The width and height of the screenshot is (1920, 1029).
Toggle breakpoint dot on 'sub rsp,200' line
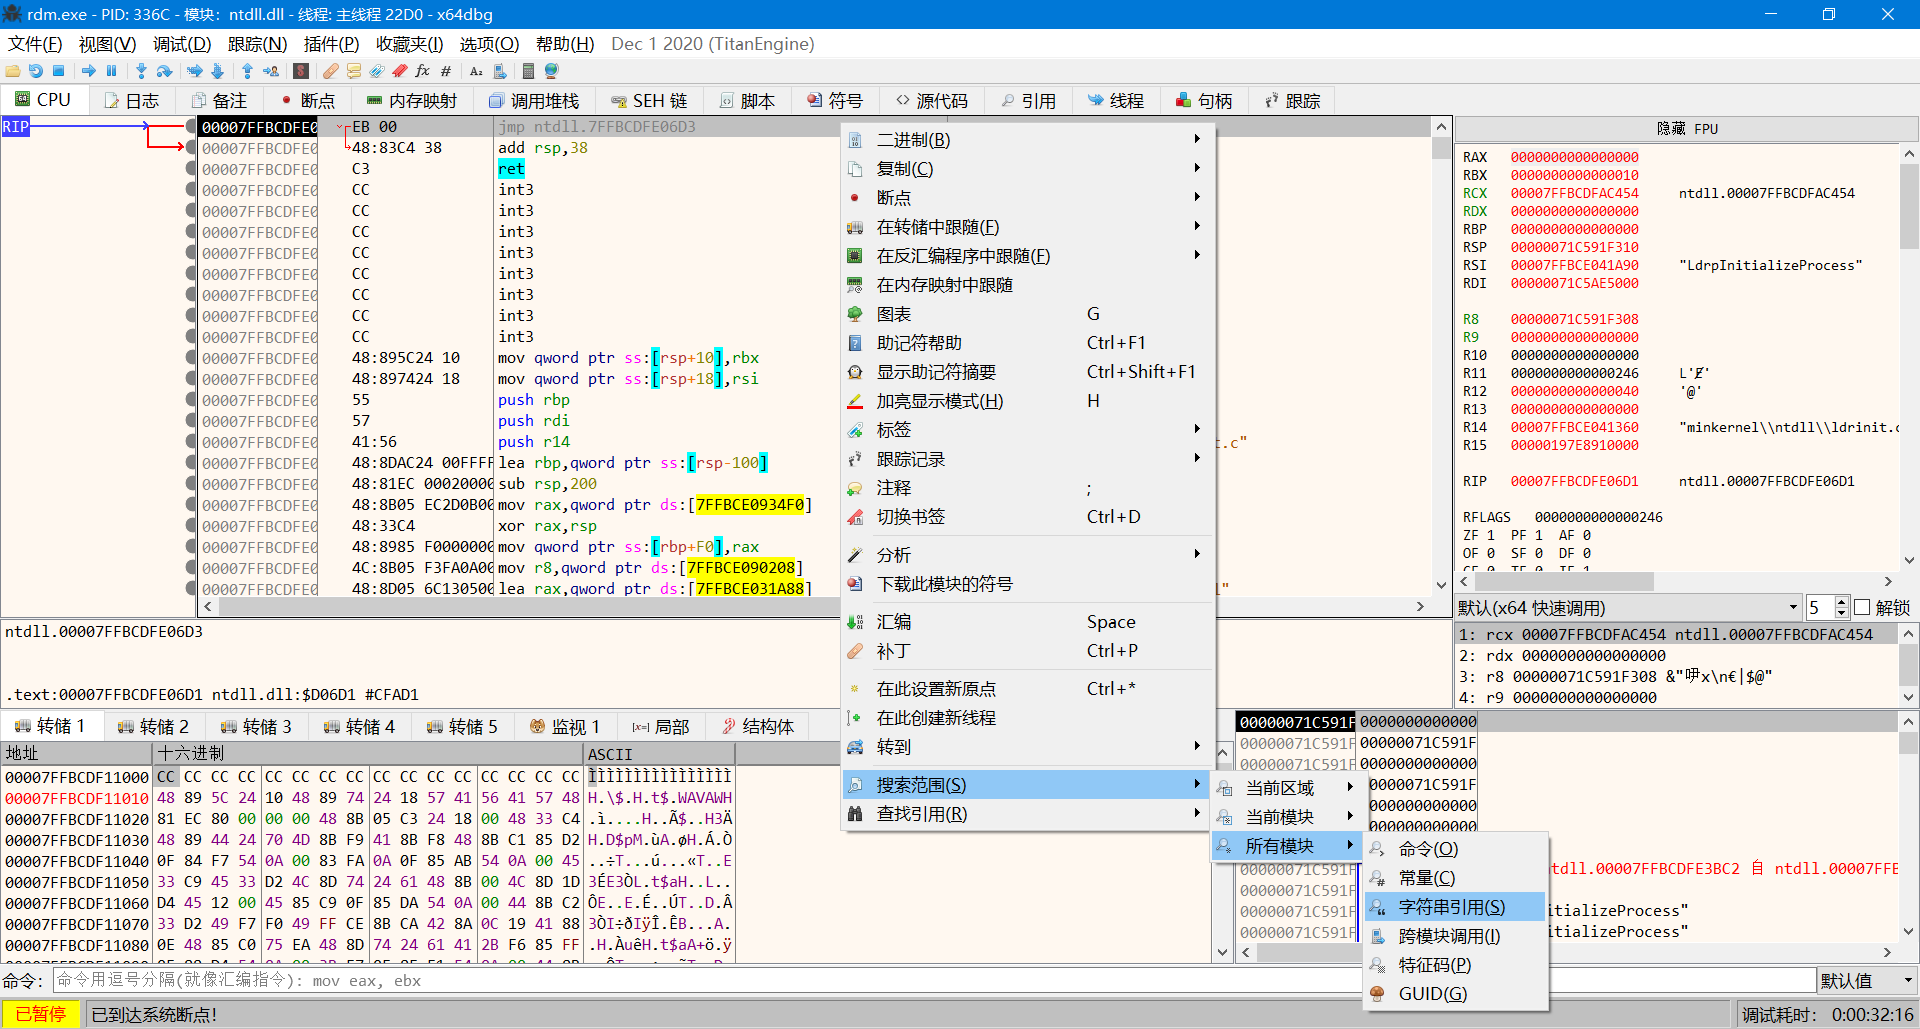[191, 484]
